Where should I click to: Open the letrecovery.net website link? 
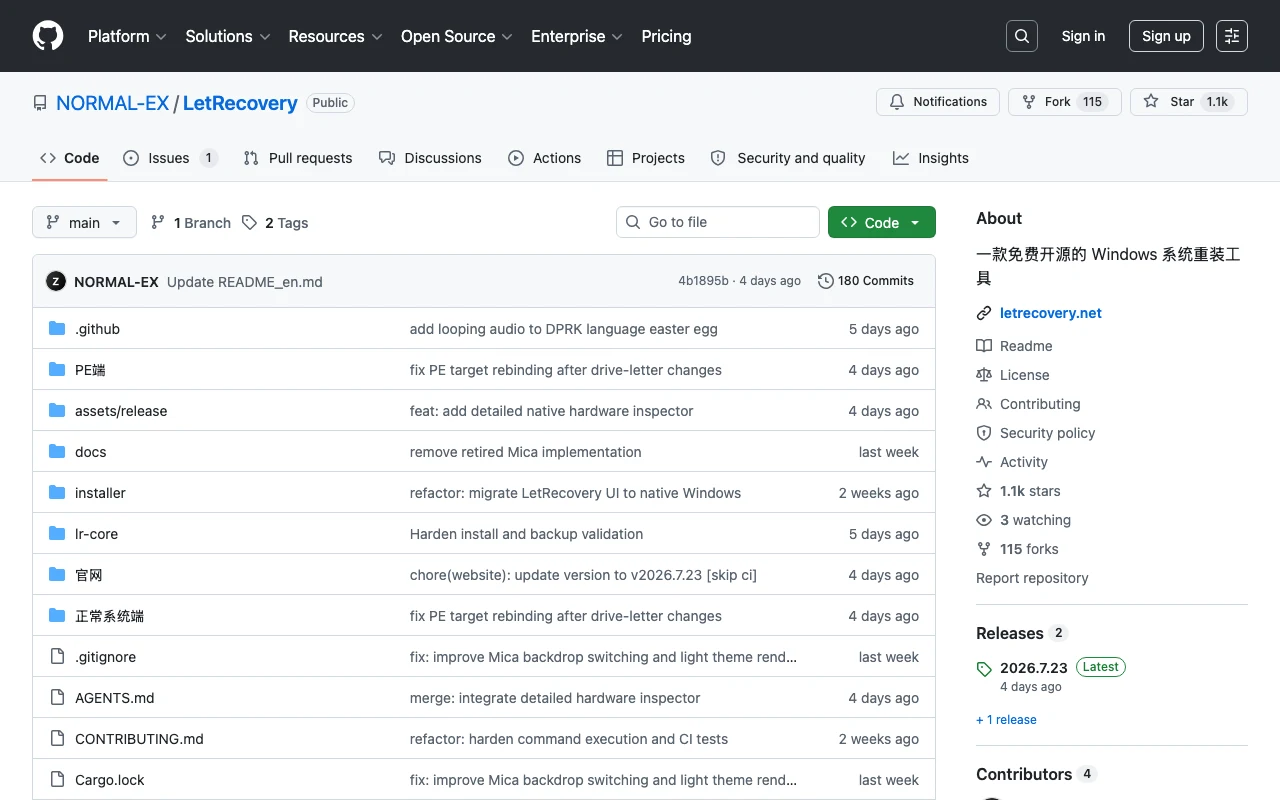pyautogui.click(x=1051, y=313)
